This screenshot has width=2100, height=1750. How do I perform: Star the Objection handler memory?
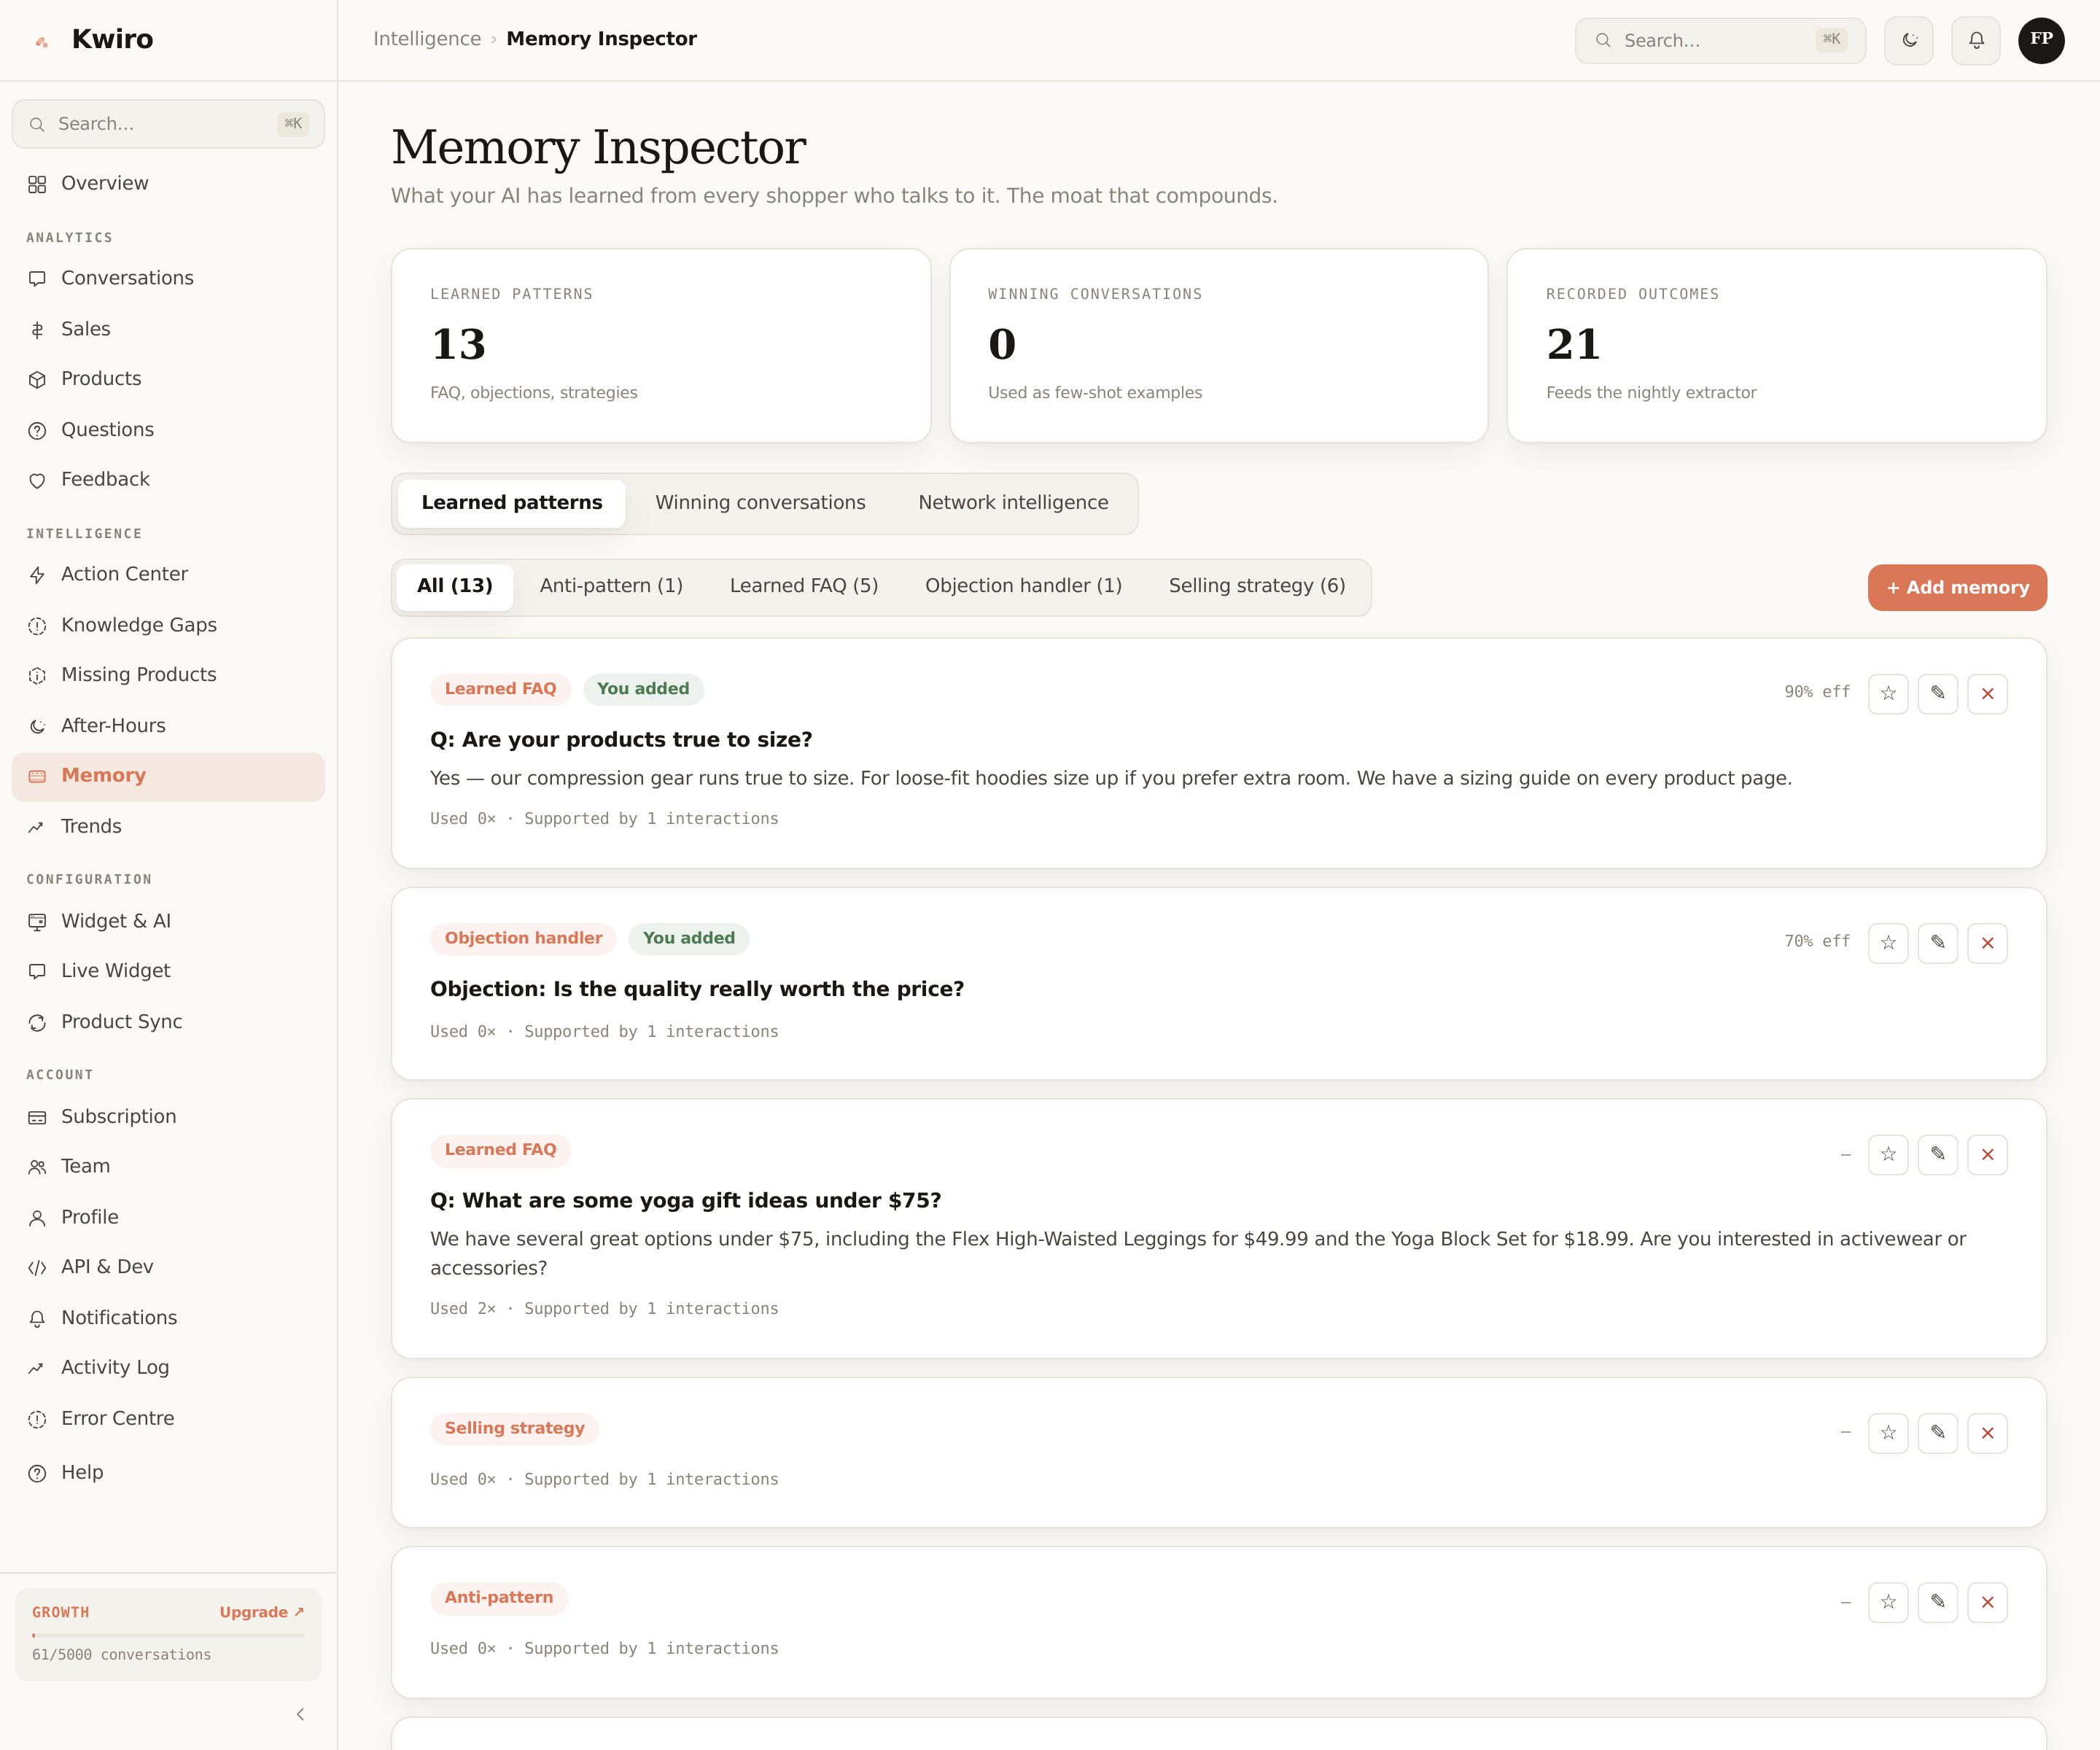pos(1888,943)
